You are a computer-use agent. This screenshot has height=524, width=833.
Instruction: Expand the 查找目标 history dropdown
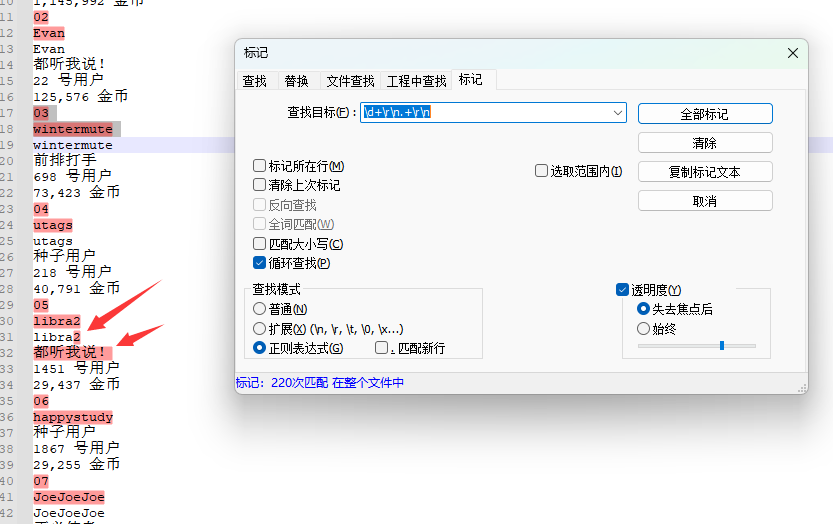point(618,113)
